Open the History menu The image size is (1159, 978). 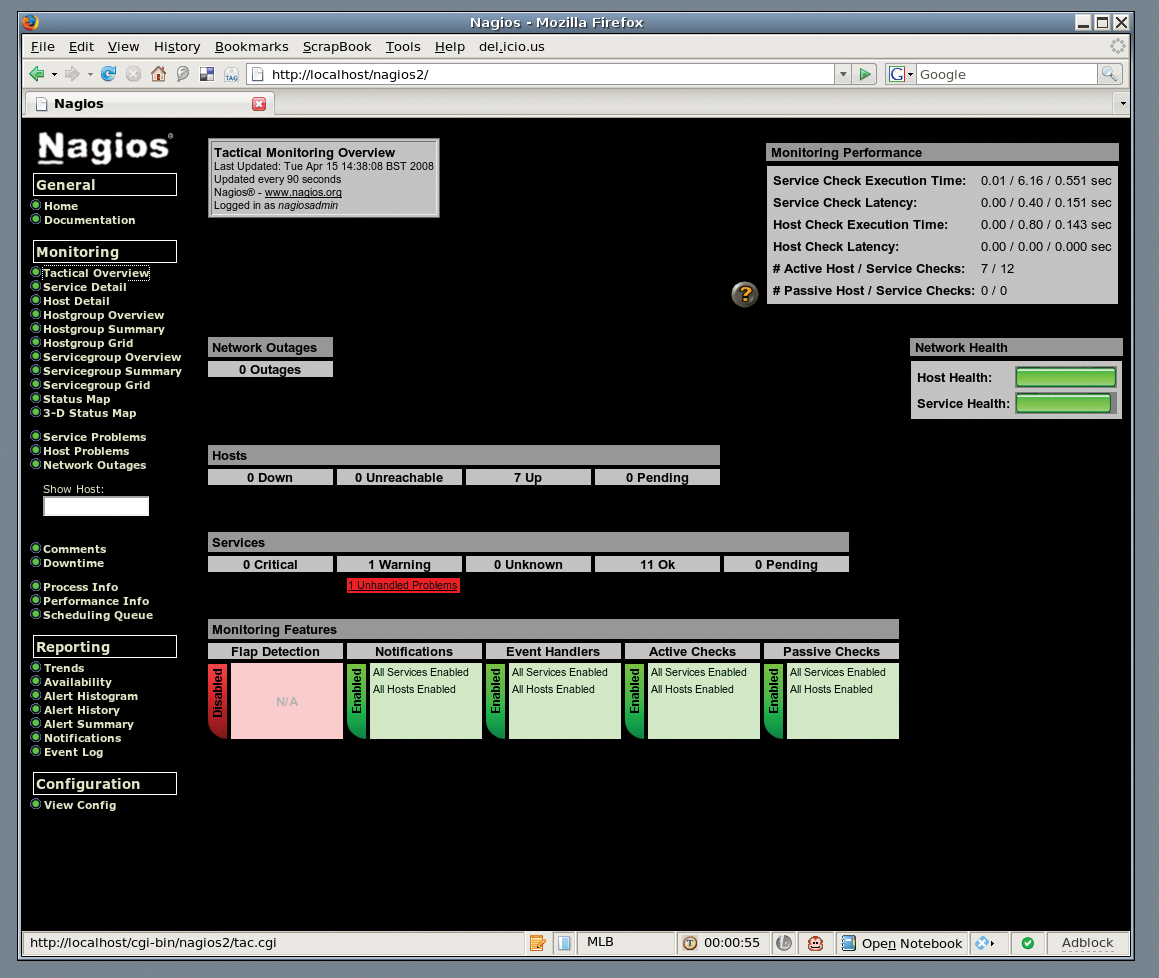(x=177, y=47)
